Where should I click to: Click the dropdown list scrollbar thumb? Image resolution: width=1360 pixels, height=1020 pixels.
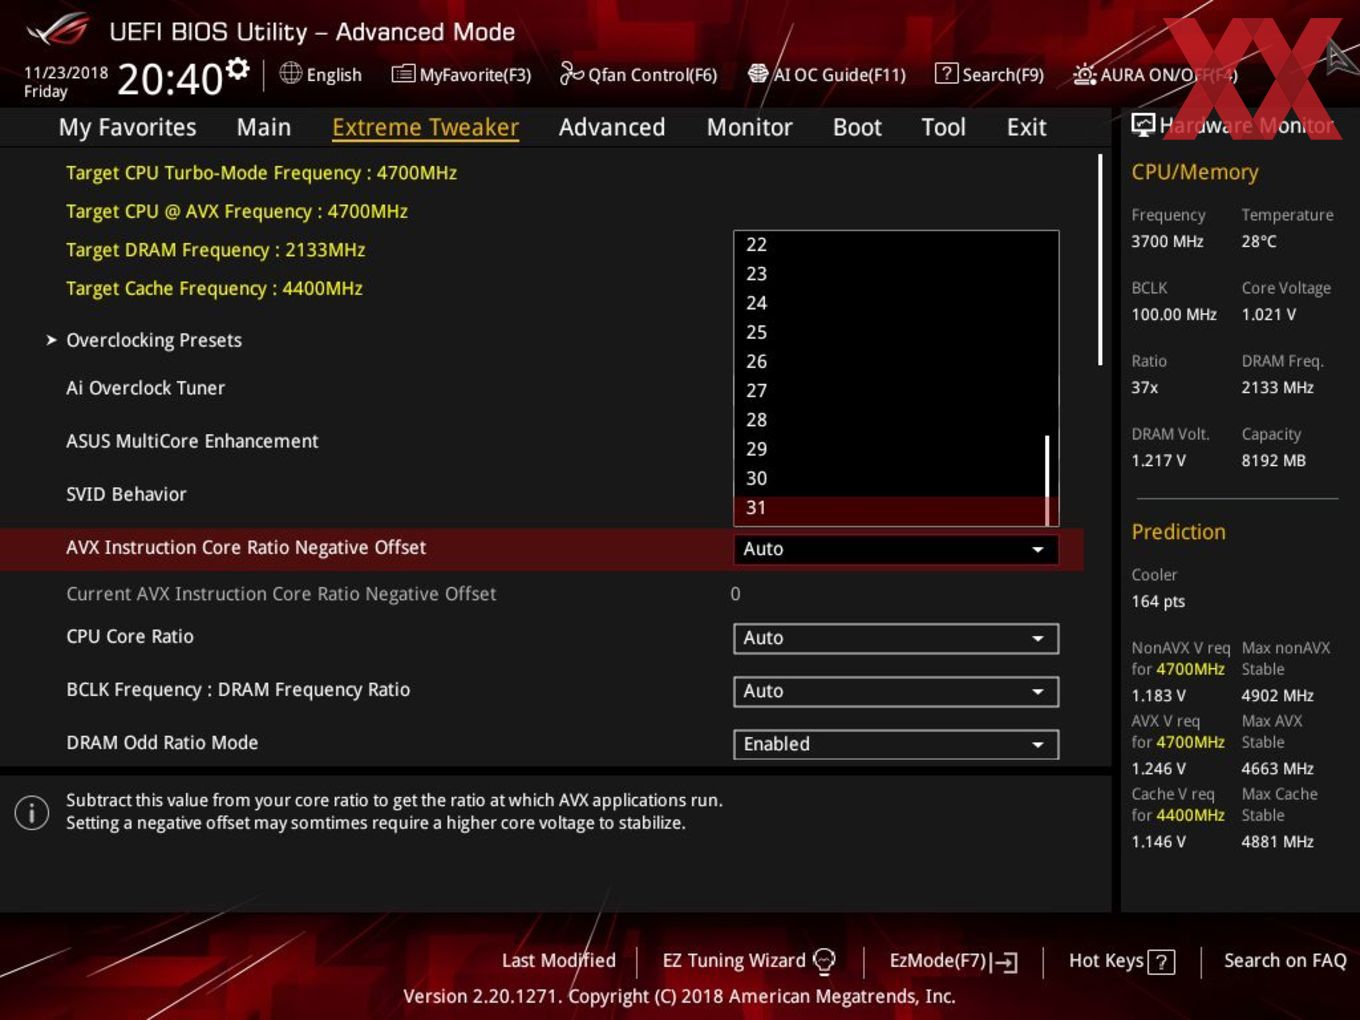(x=1047, y=479)
